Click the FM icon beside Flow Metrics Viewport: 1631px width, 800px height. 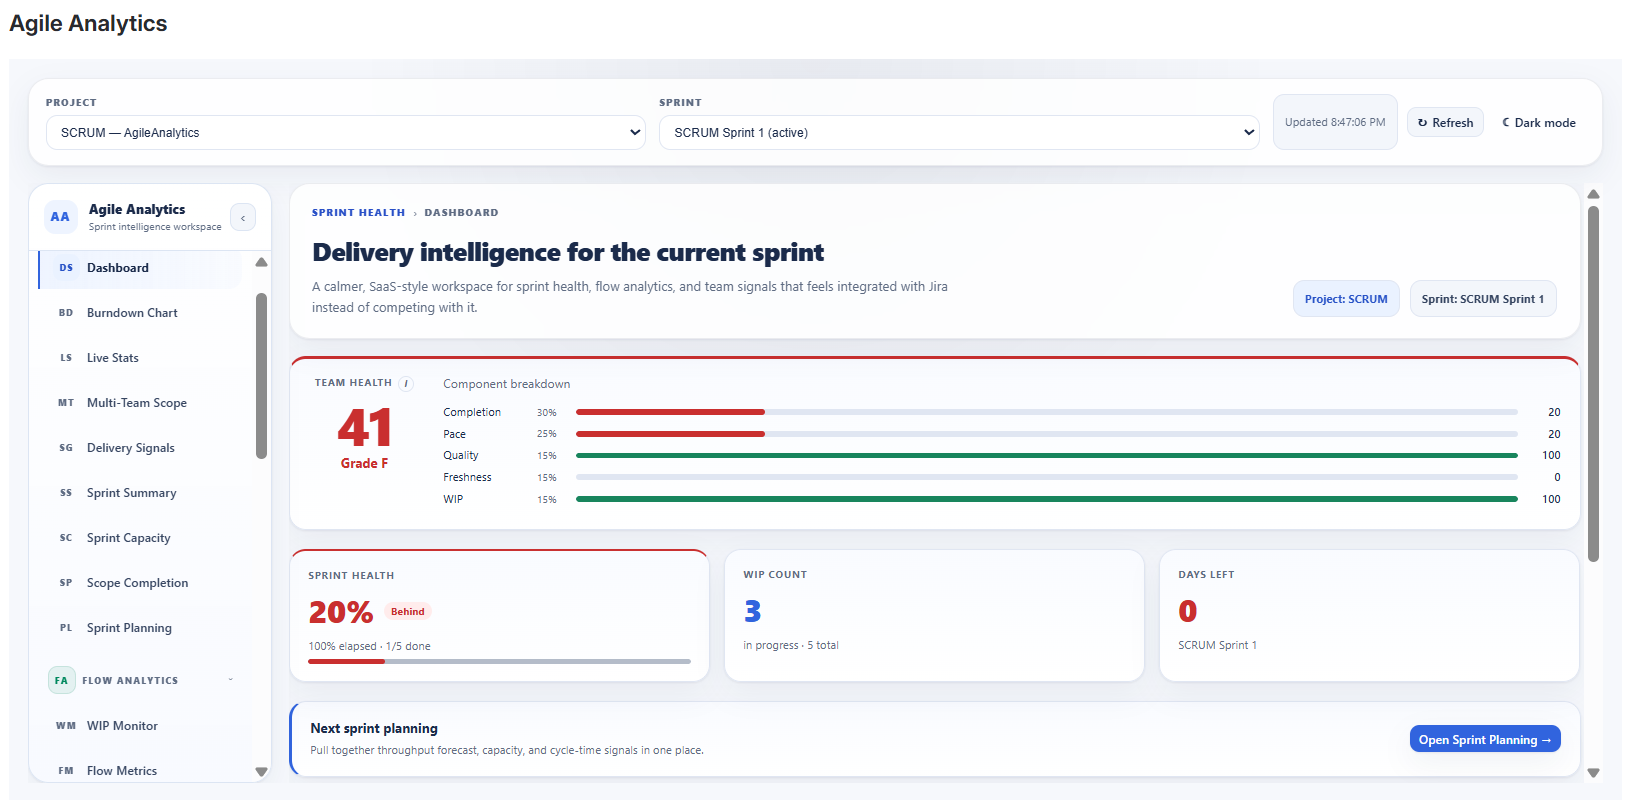point(66,771)
